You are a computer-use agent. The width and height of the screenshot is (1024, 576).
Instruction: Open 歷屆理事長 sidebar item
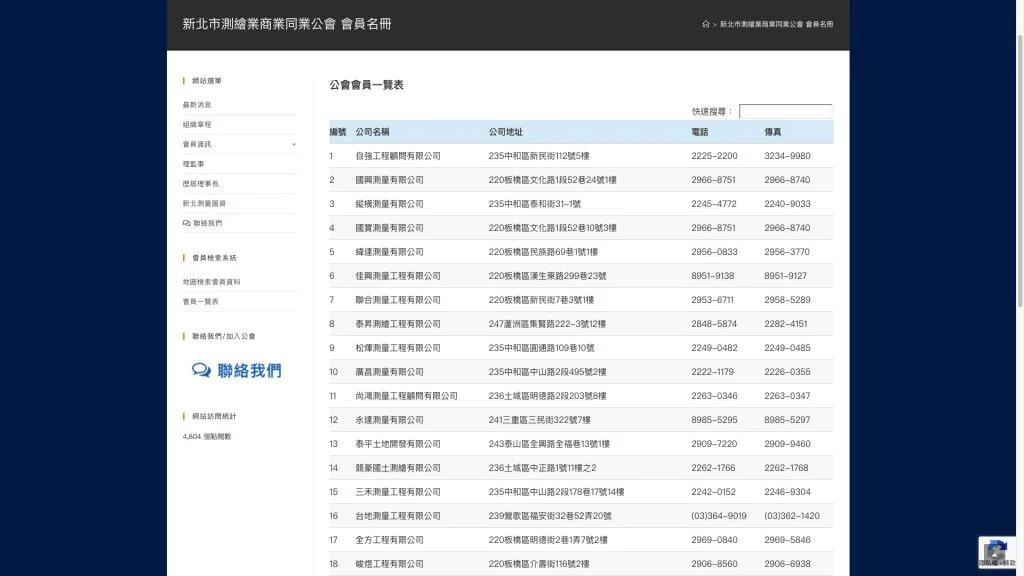pyautogui.click(x=200, y=184)
